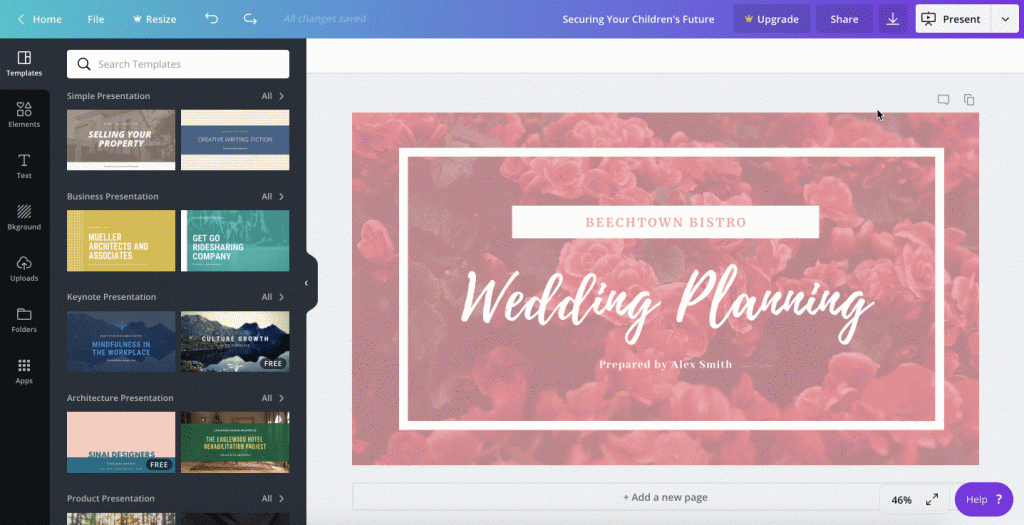1024x525 pixels.
Task: Duplicate the page with copy icon
Action: click(969, 100)
